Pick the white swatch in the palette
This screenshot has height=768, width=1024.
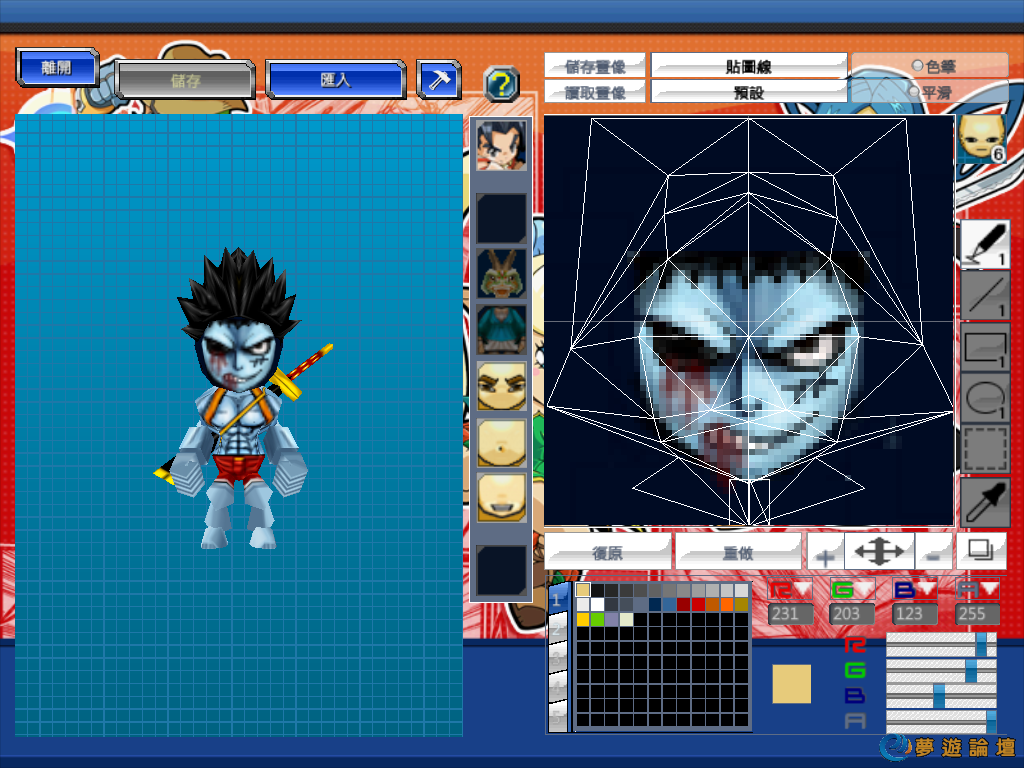click(x=597, y=604)
